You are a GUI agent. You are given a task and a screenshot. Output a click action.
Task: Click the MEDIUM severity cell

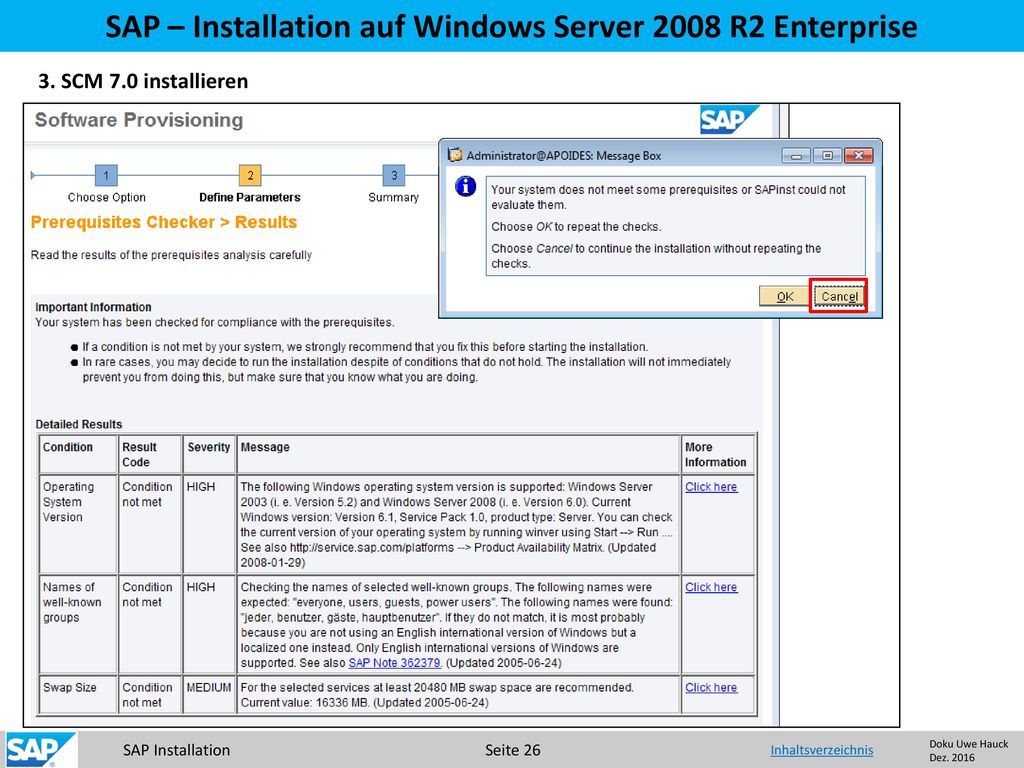click(x=209, y=695)
